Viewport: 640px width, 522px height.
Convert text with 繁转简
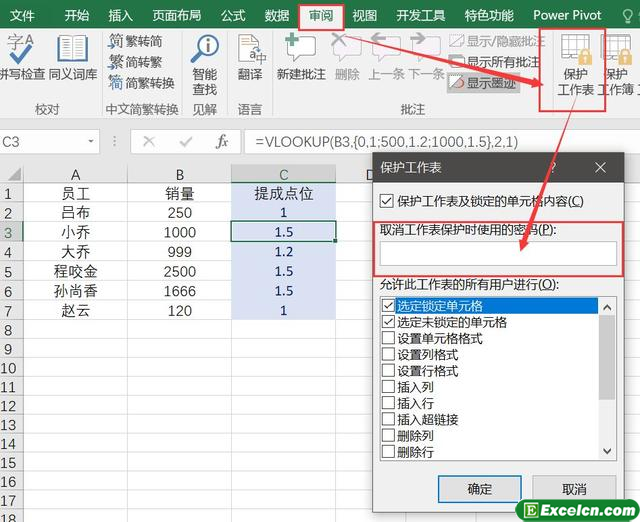click(x=136, y=41)
